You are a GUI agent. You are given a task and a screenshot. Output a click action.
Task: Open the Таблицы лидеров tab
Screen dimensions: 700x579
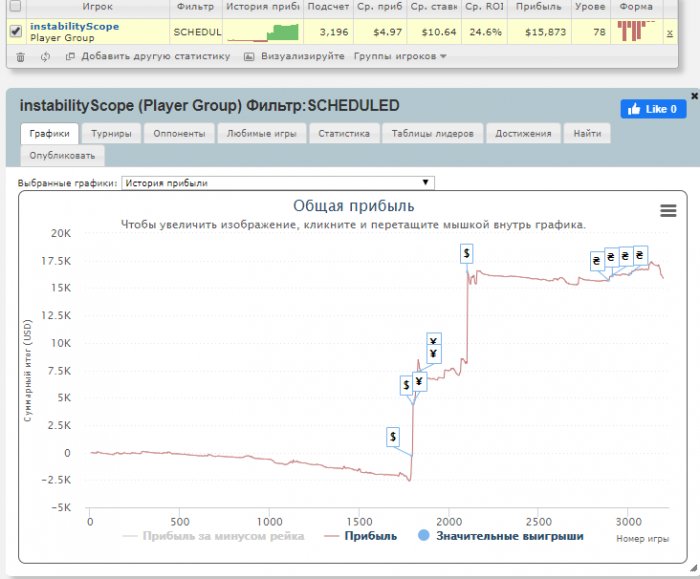click(x=433, y=133)
